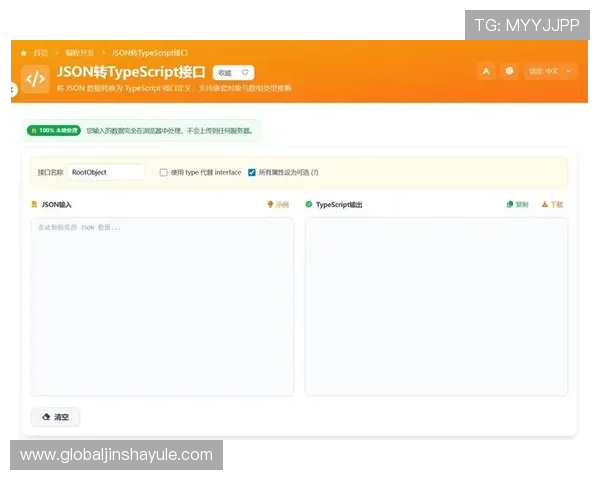This screenshot has width=600, height=480.
Task: Click the code brackets logo icon
Action: (35, 78)
